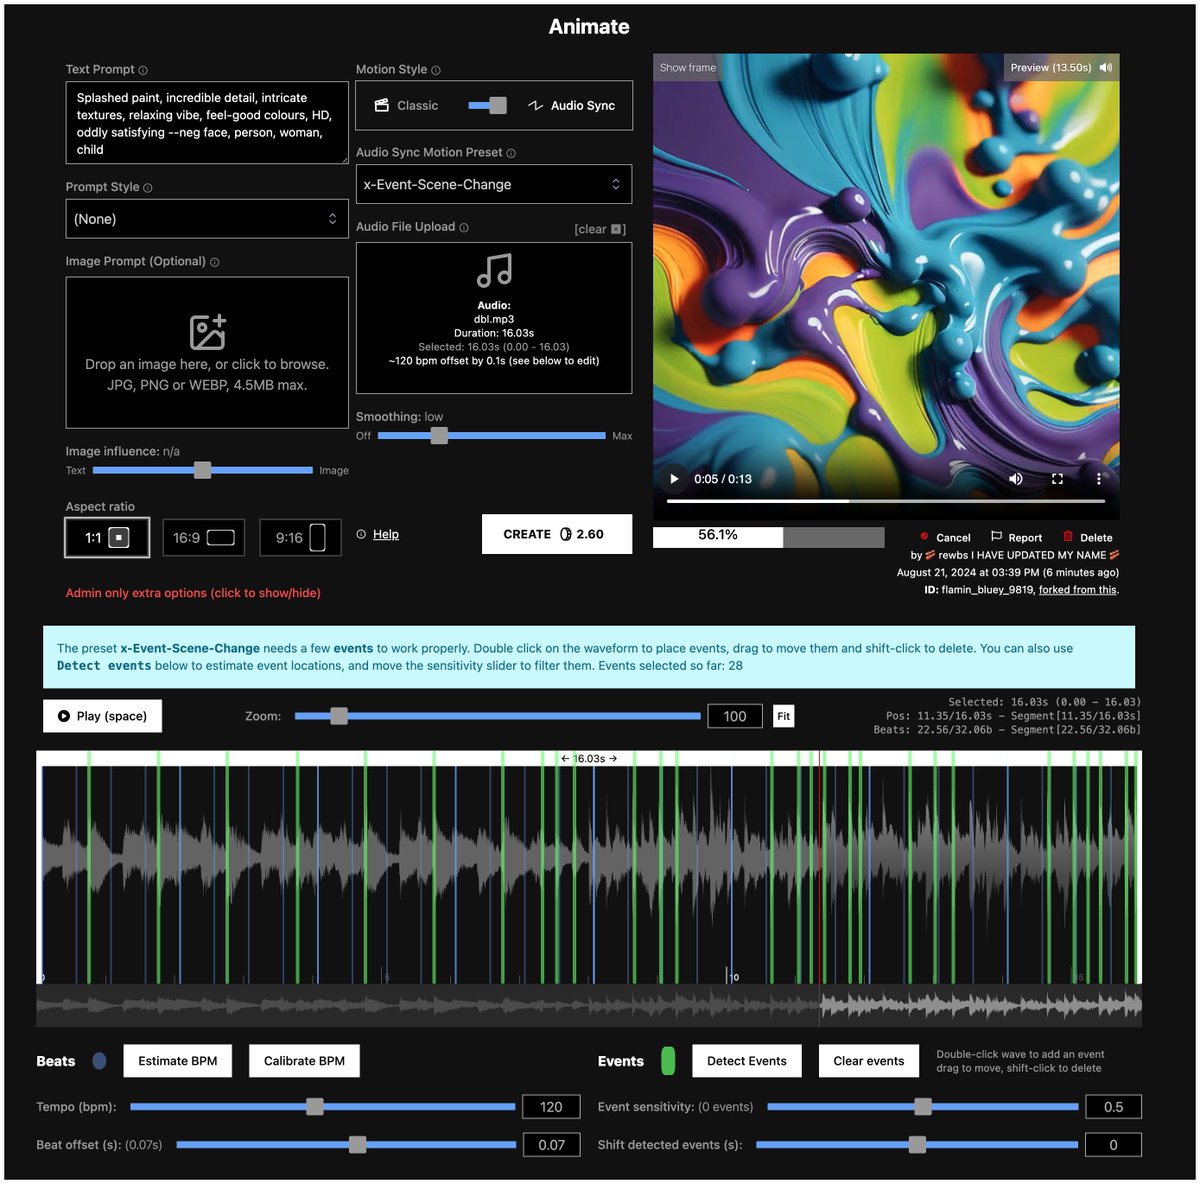
Task: Mute the video with the volume icon
Action: tap(1016, 479)
